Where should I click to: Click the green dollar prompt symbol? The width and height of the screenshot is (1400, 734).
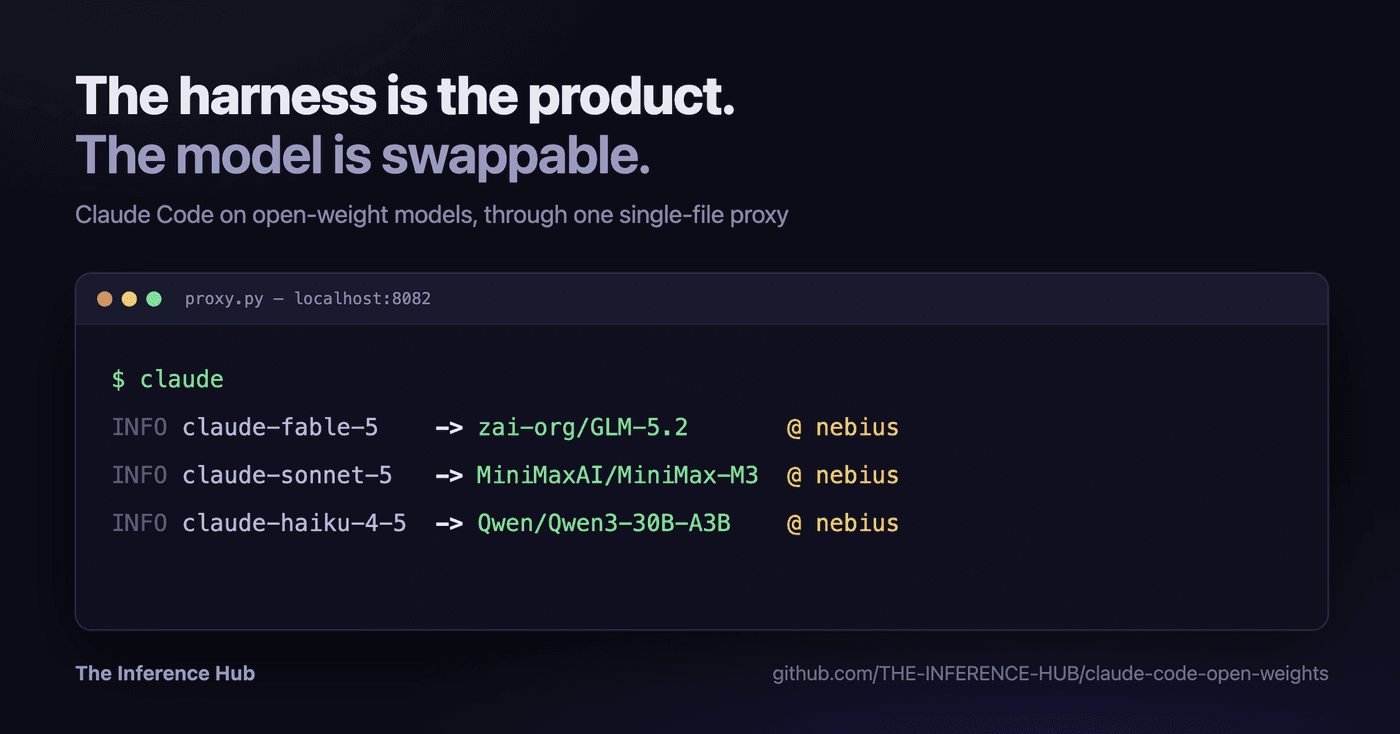click(119, 379)
